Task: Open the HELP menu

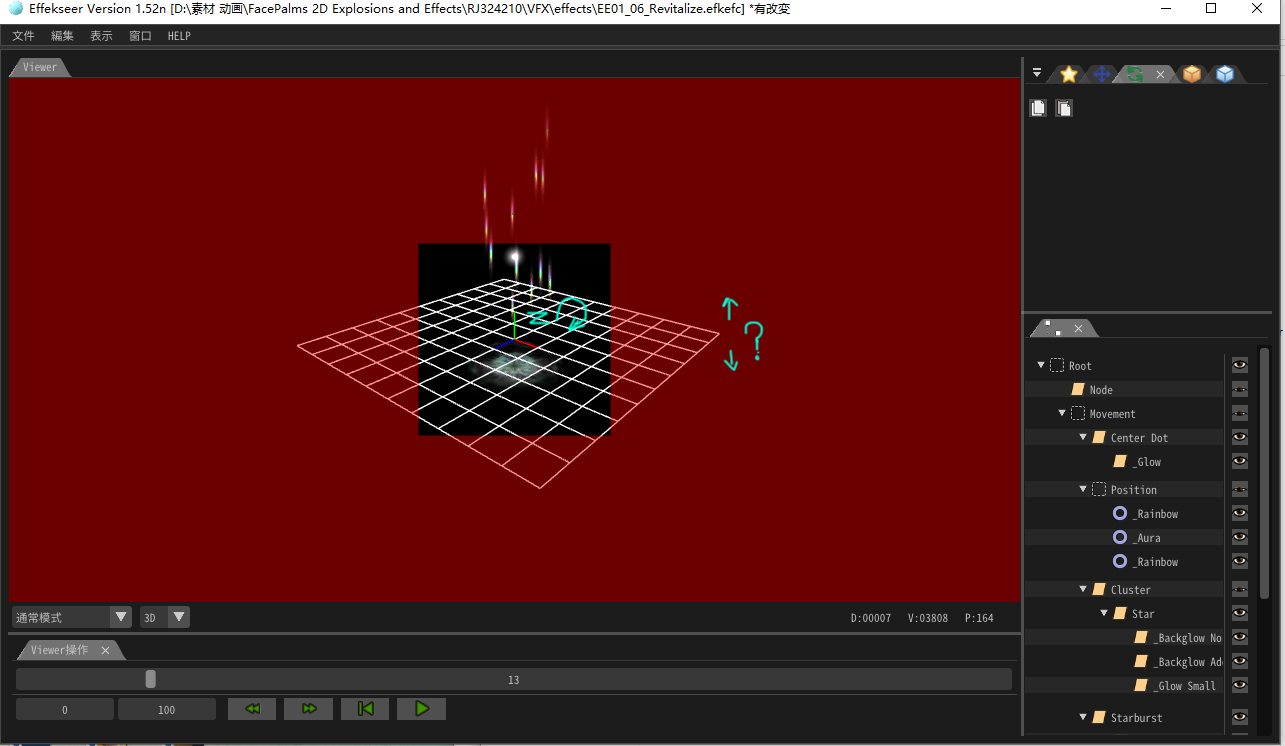Action: pos(179,36)
